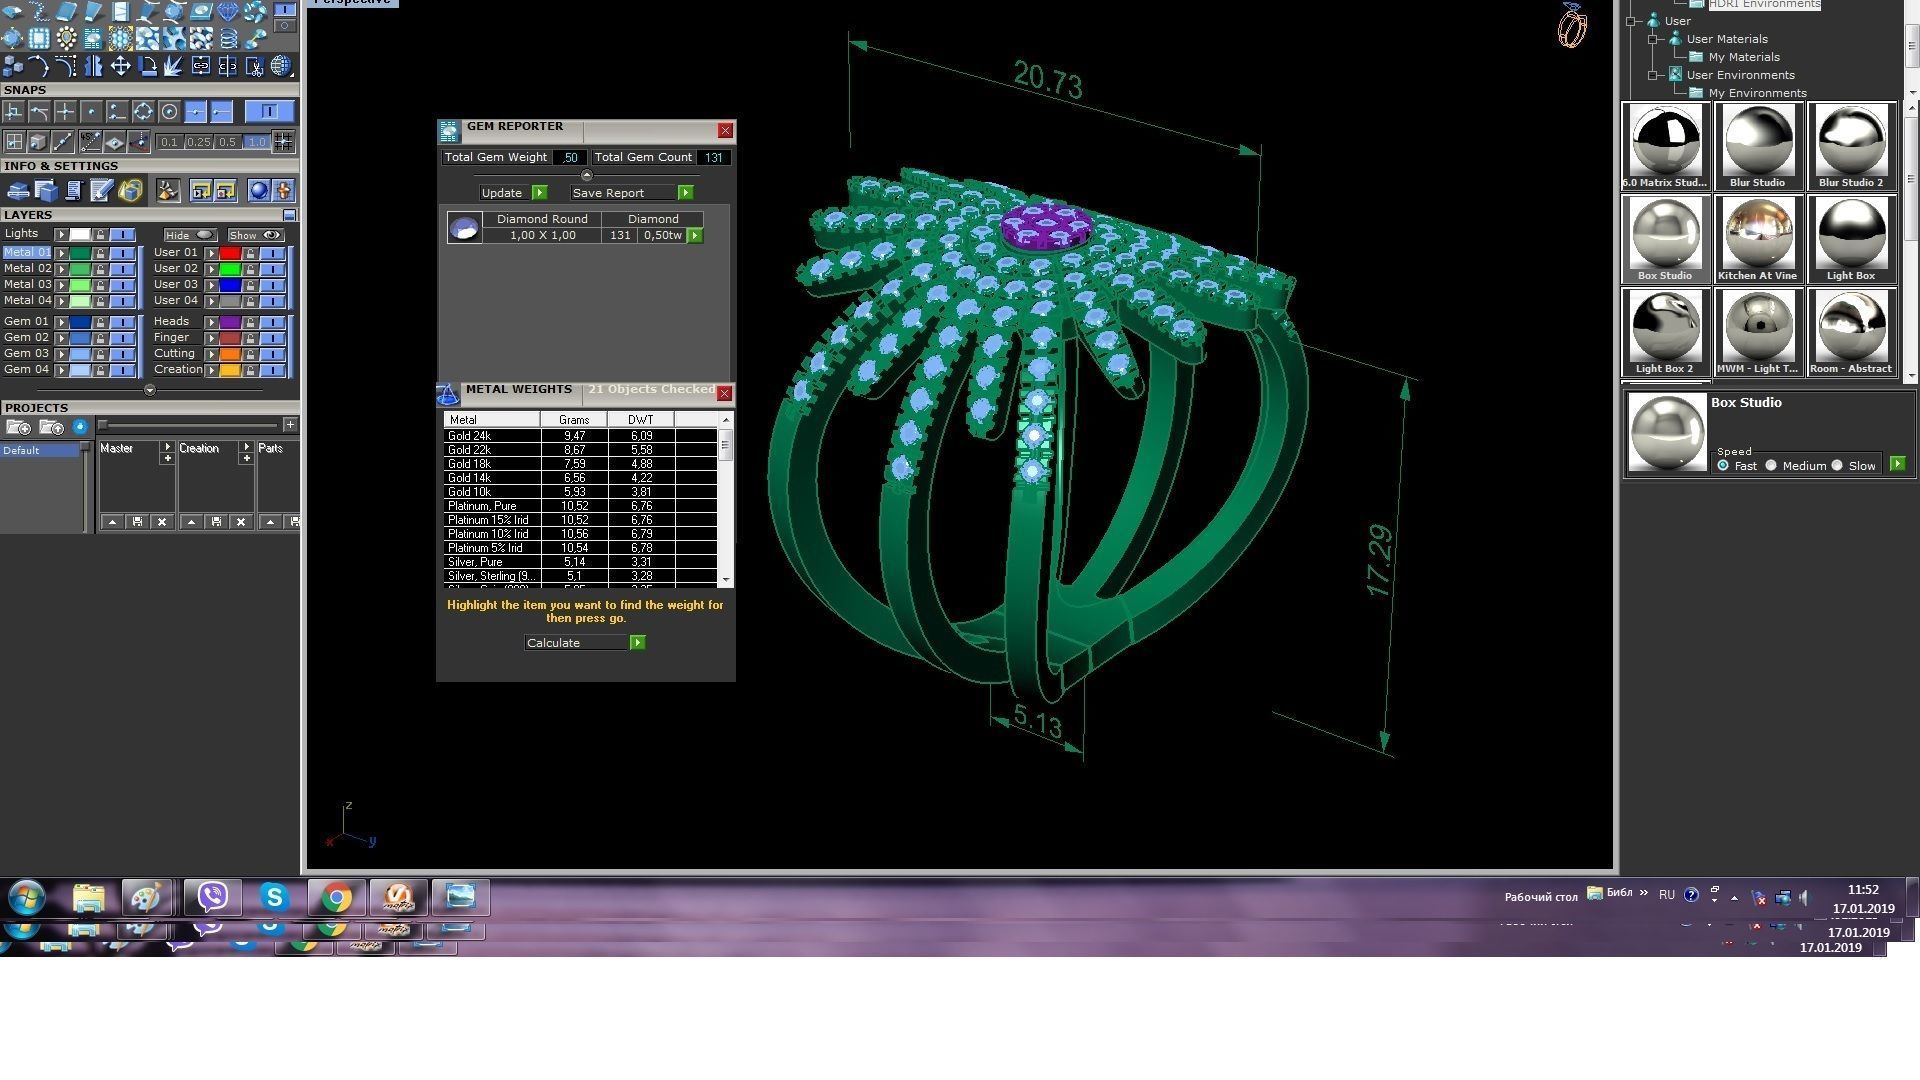Select the Medium speed radio button
This screenshot has height=1080, width=1920.
1771,466
